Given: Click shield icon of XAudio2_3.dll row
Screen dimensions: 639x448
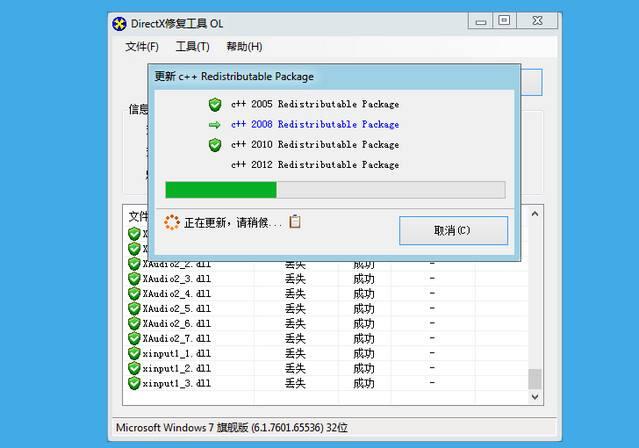Looking at the screenshot, I should (x=134, y=279).
